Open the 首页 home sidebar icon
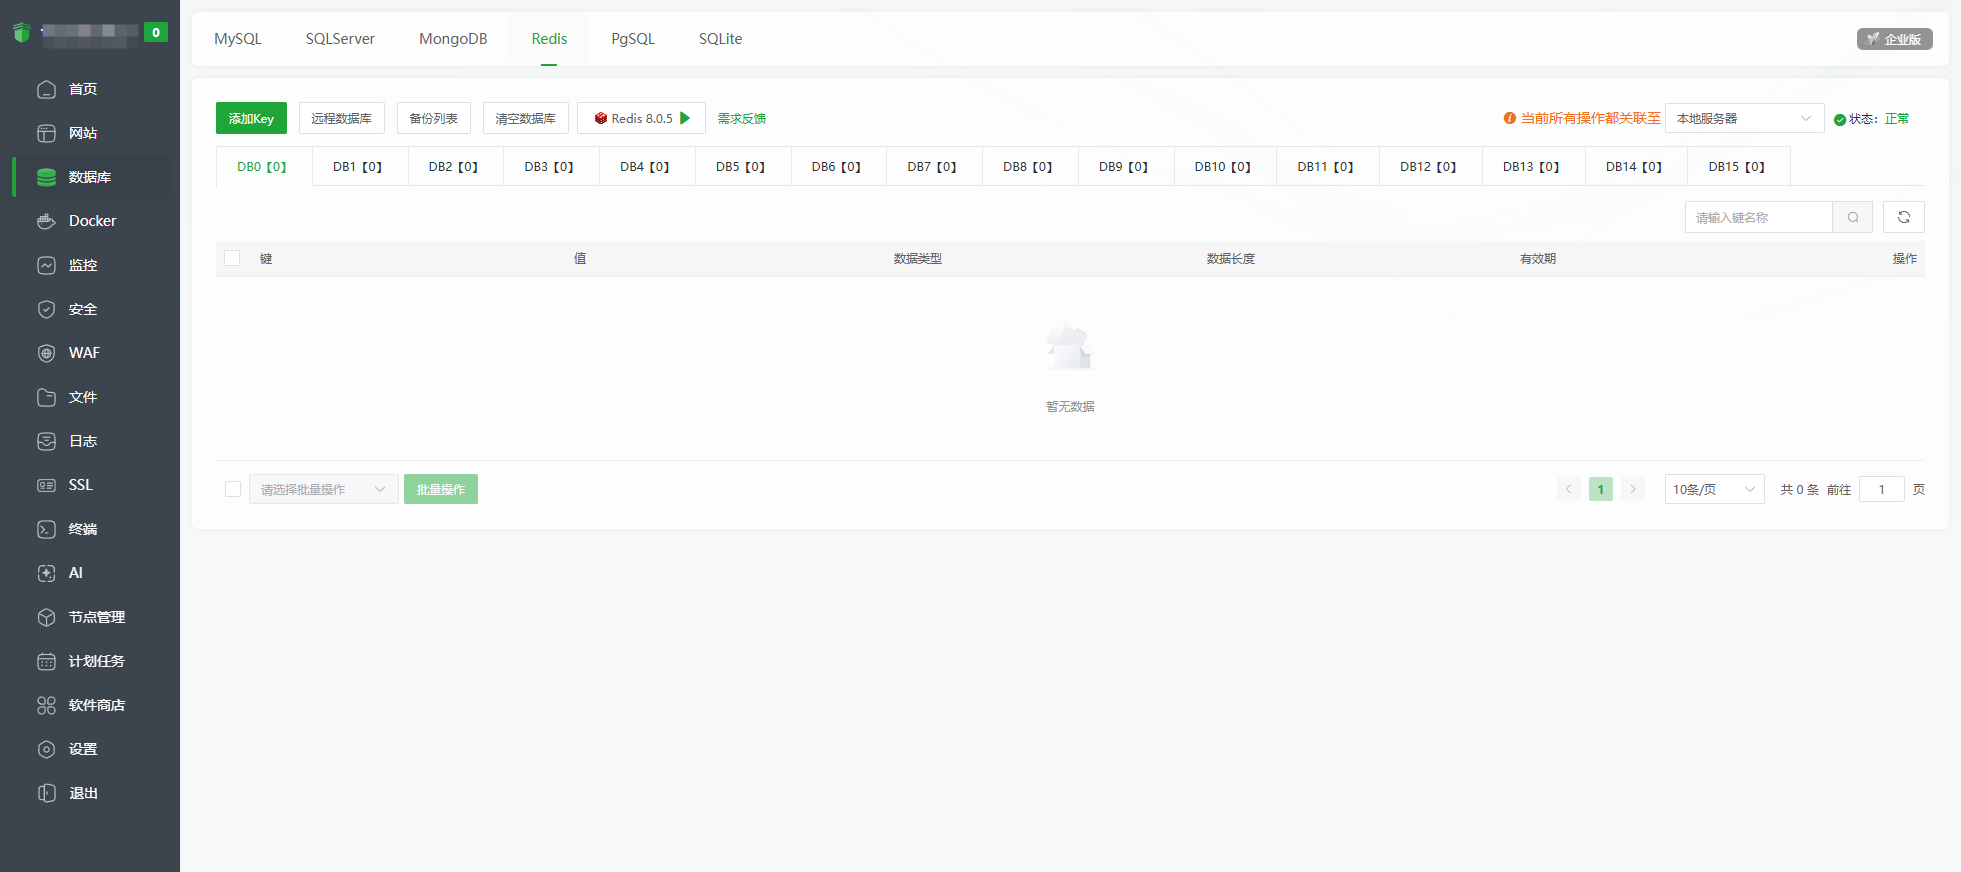 point(46,89)
